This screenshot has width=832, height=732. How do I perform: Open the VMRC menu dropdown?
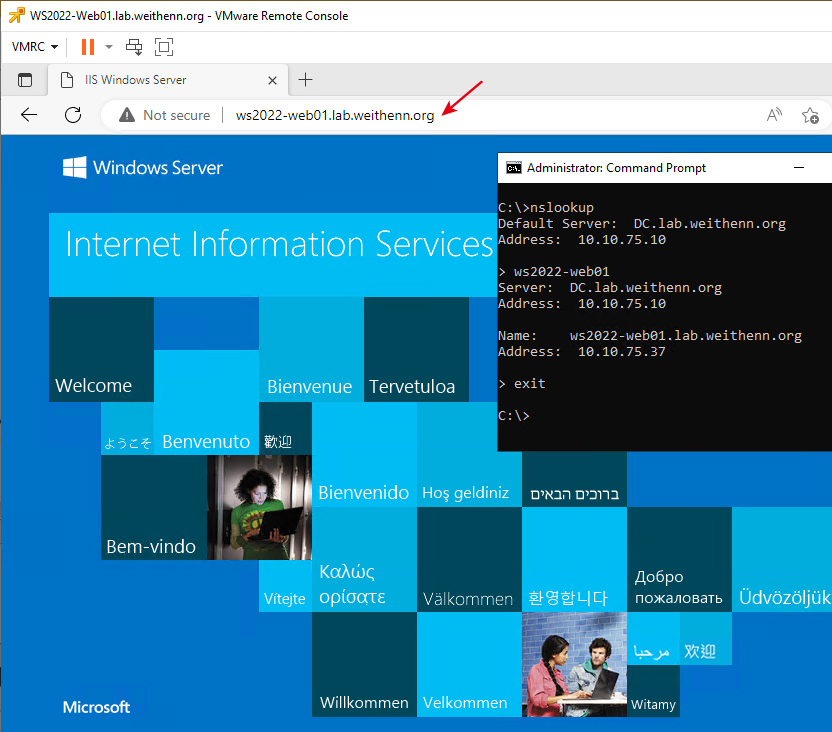(35, 47)
